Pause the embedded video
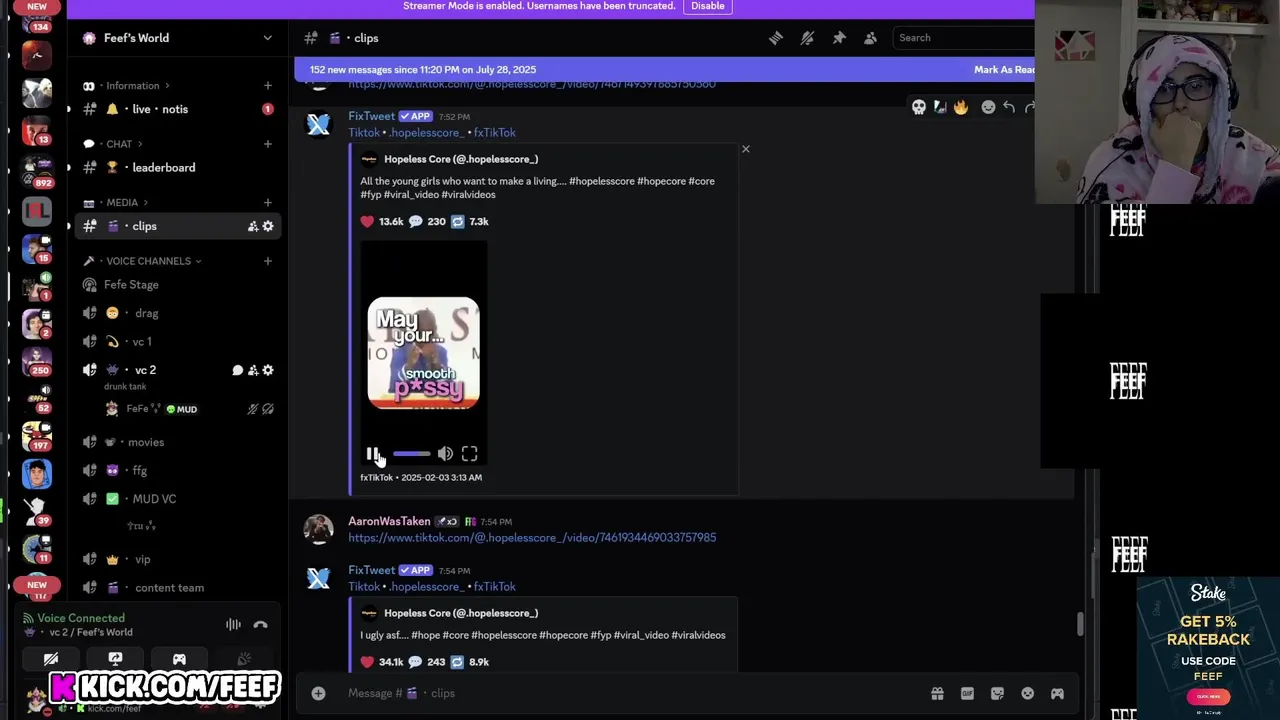 point(372,454)
